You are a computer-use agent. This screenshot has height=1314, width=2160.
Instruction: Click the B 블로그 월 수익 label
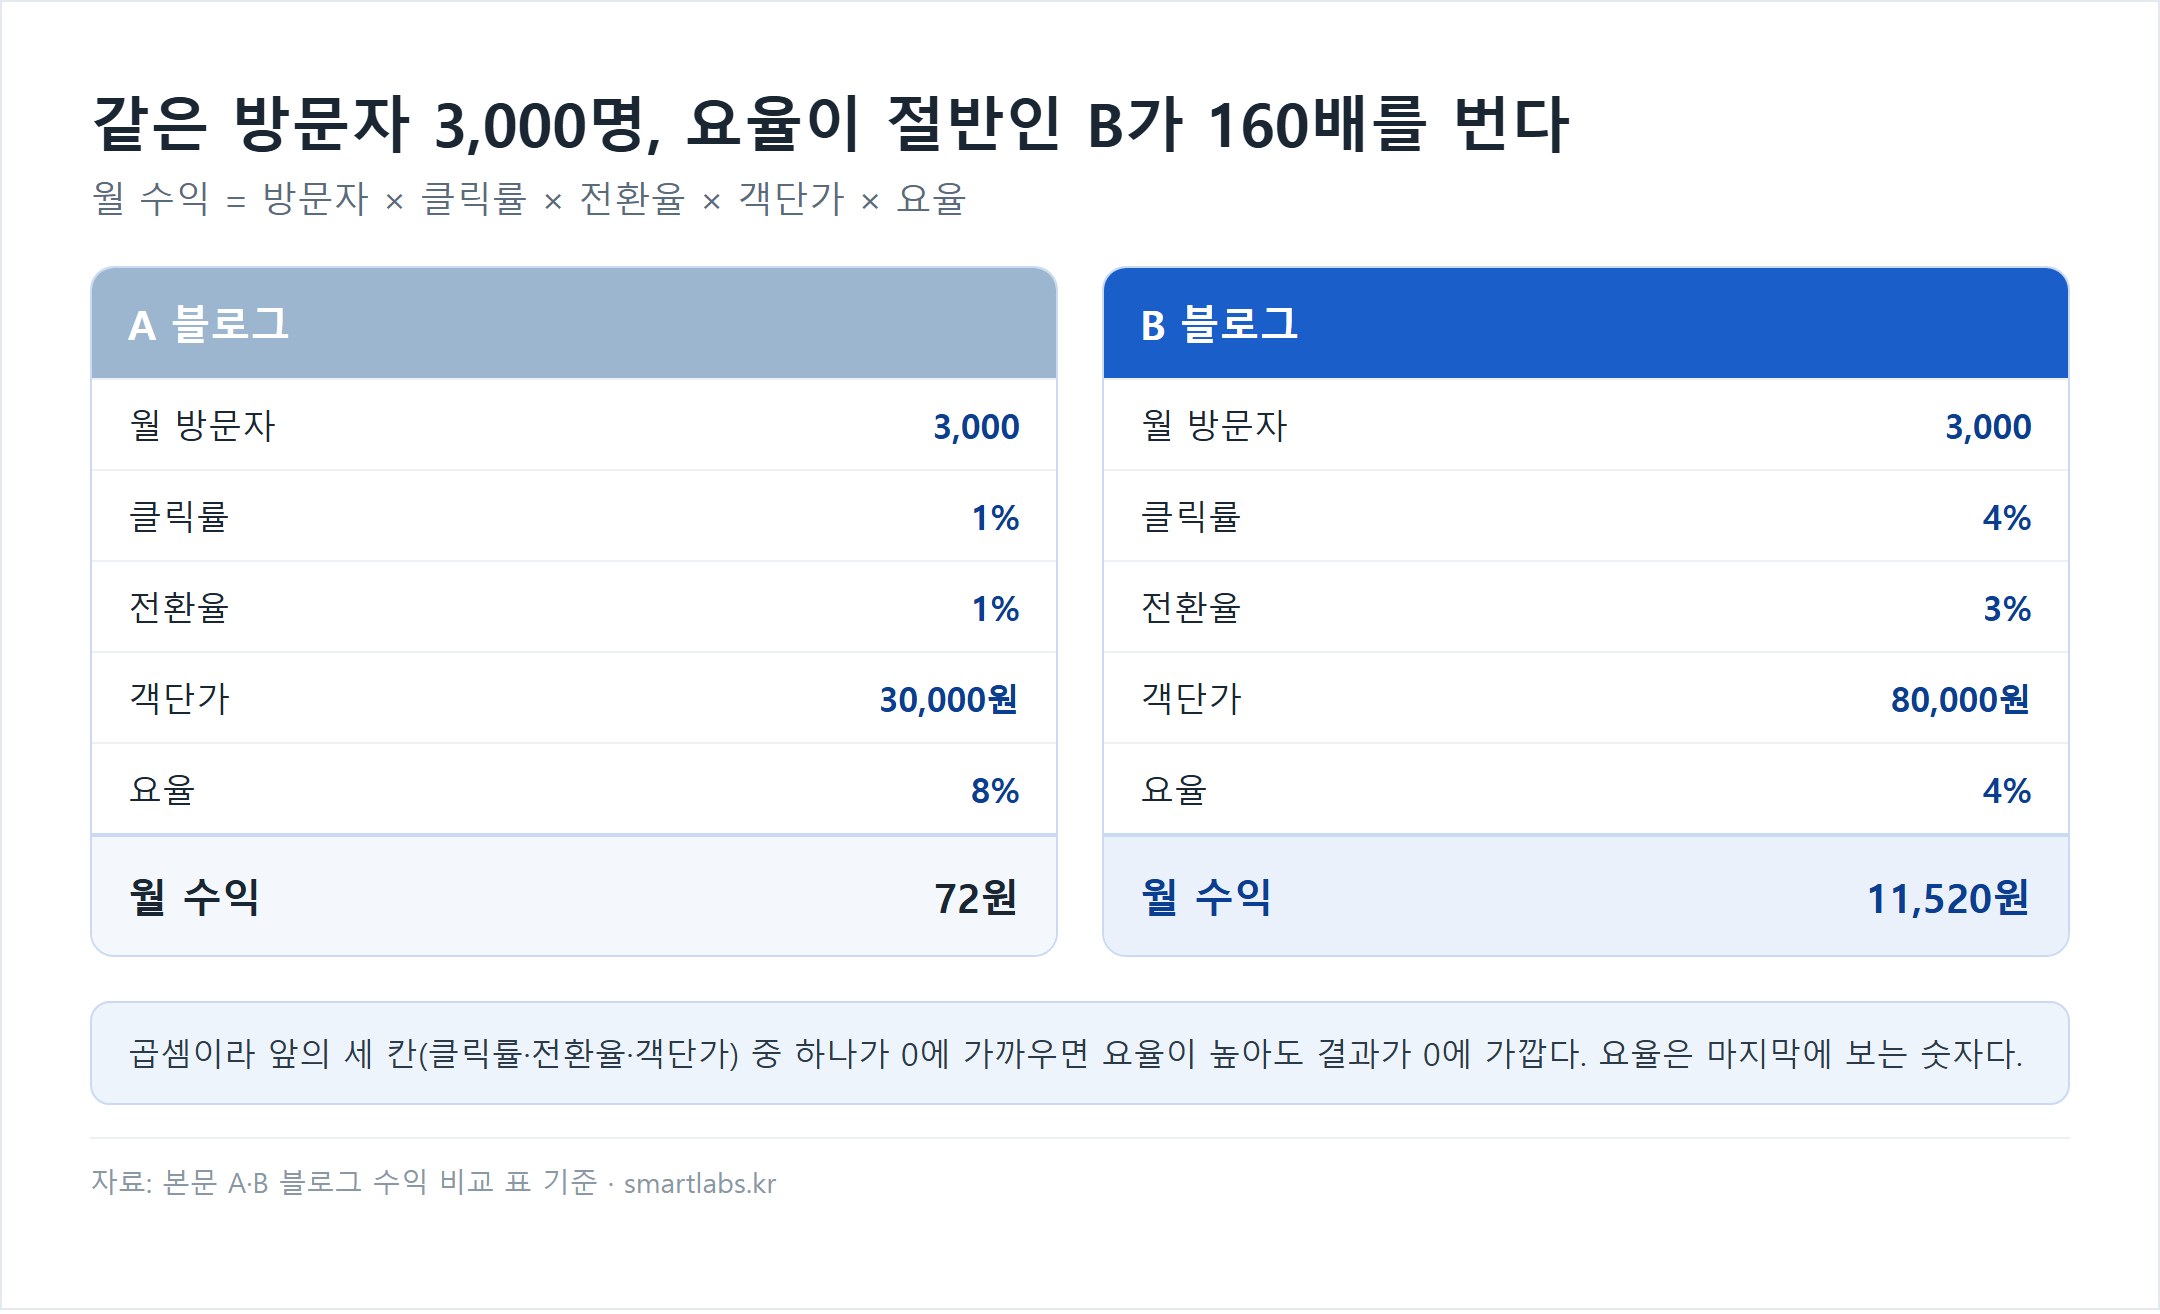point(1207,896)
